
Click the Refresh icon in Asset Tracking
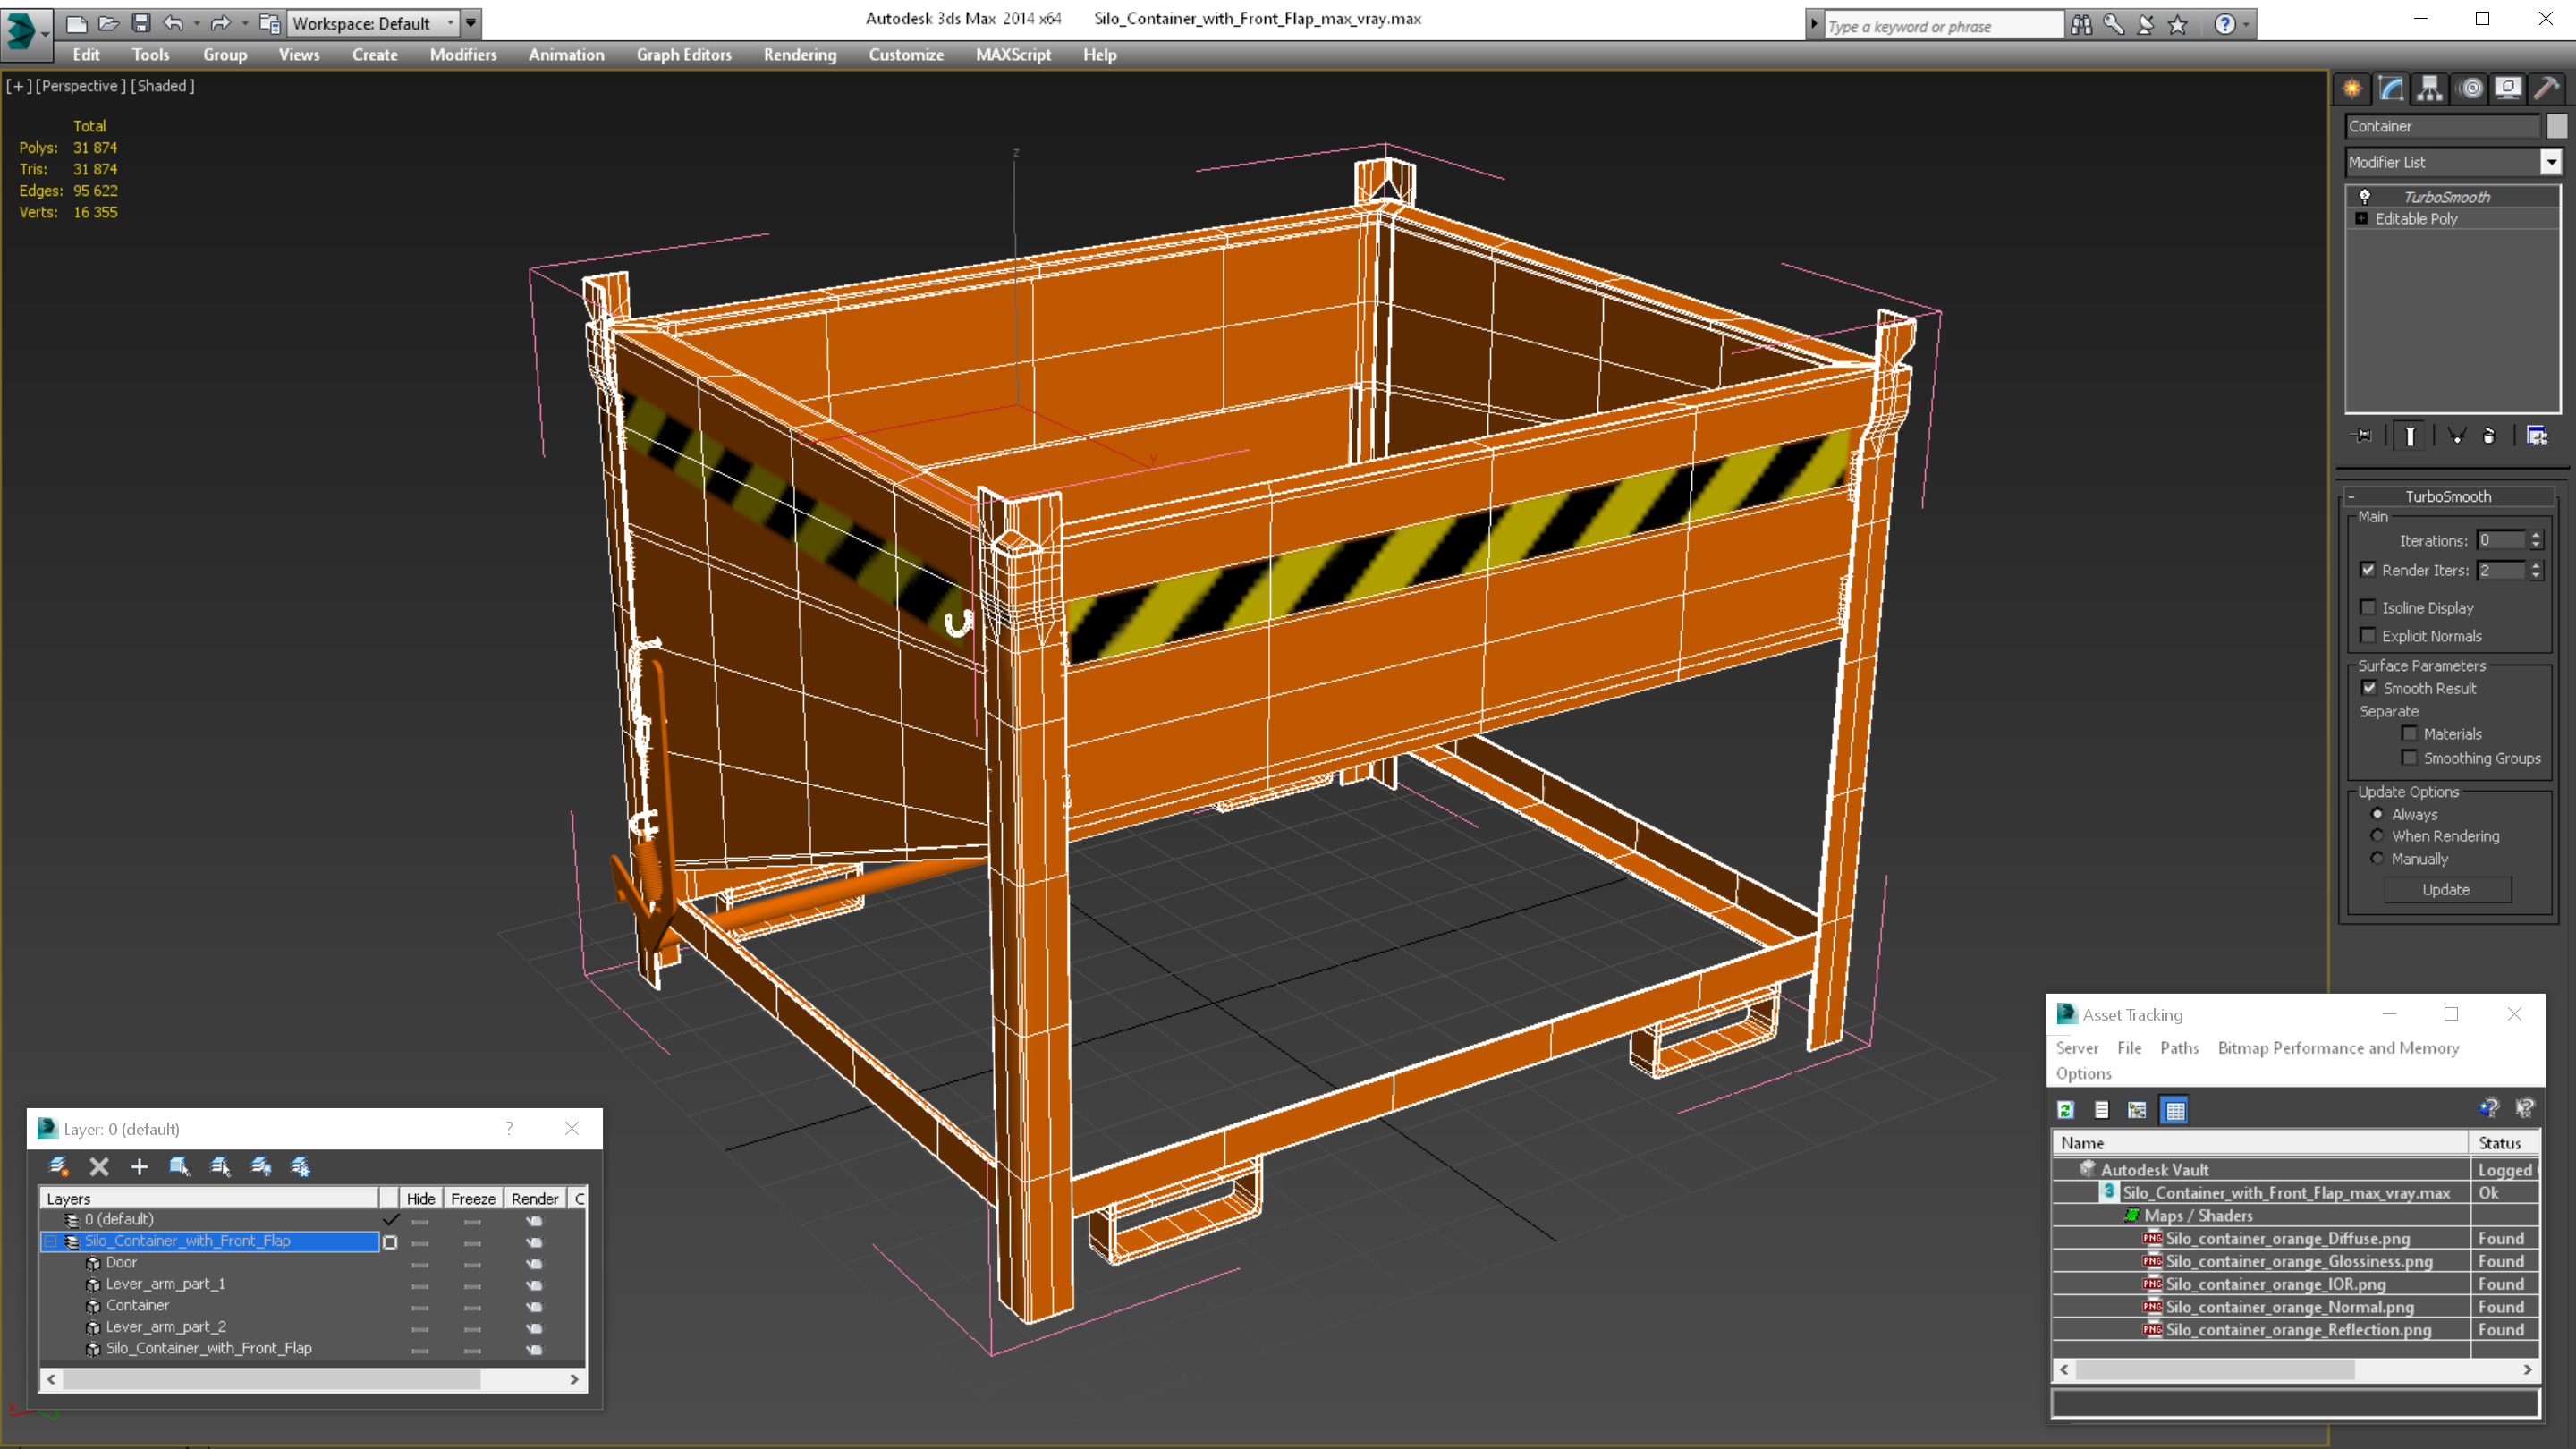2066,1110
